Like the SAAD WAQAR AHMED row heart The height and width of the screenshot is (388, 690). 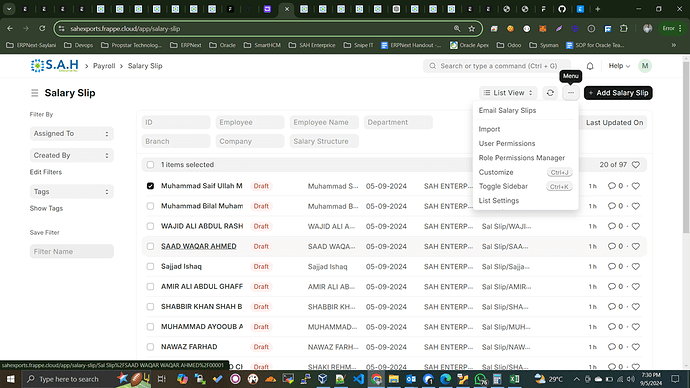(636, 246)
